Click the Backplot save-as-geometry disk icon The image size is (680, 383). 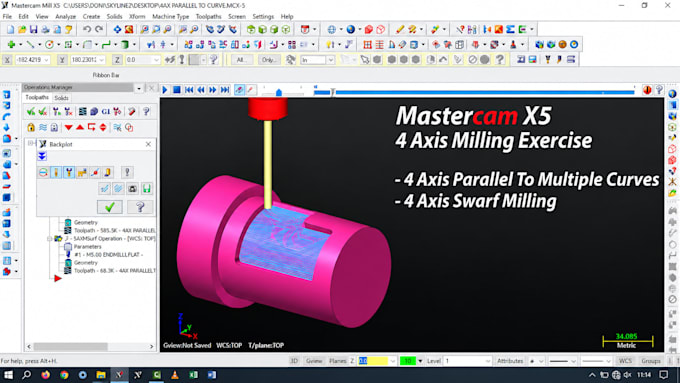tap(147, 188)
